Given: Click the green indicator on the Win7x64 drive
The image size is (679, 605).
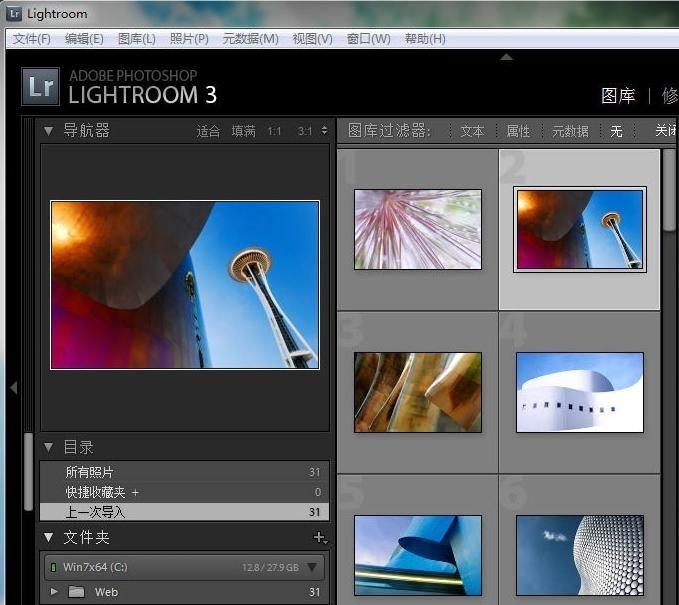Looking at the screenshot, I should click(53, 568).
